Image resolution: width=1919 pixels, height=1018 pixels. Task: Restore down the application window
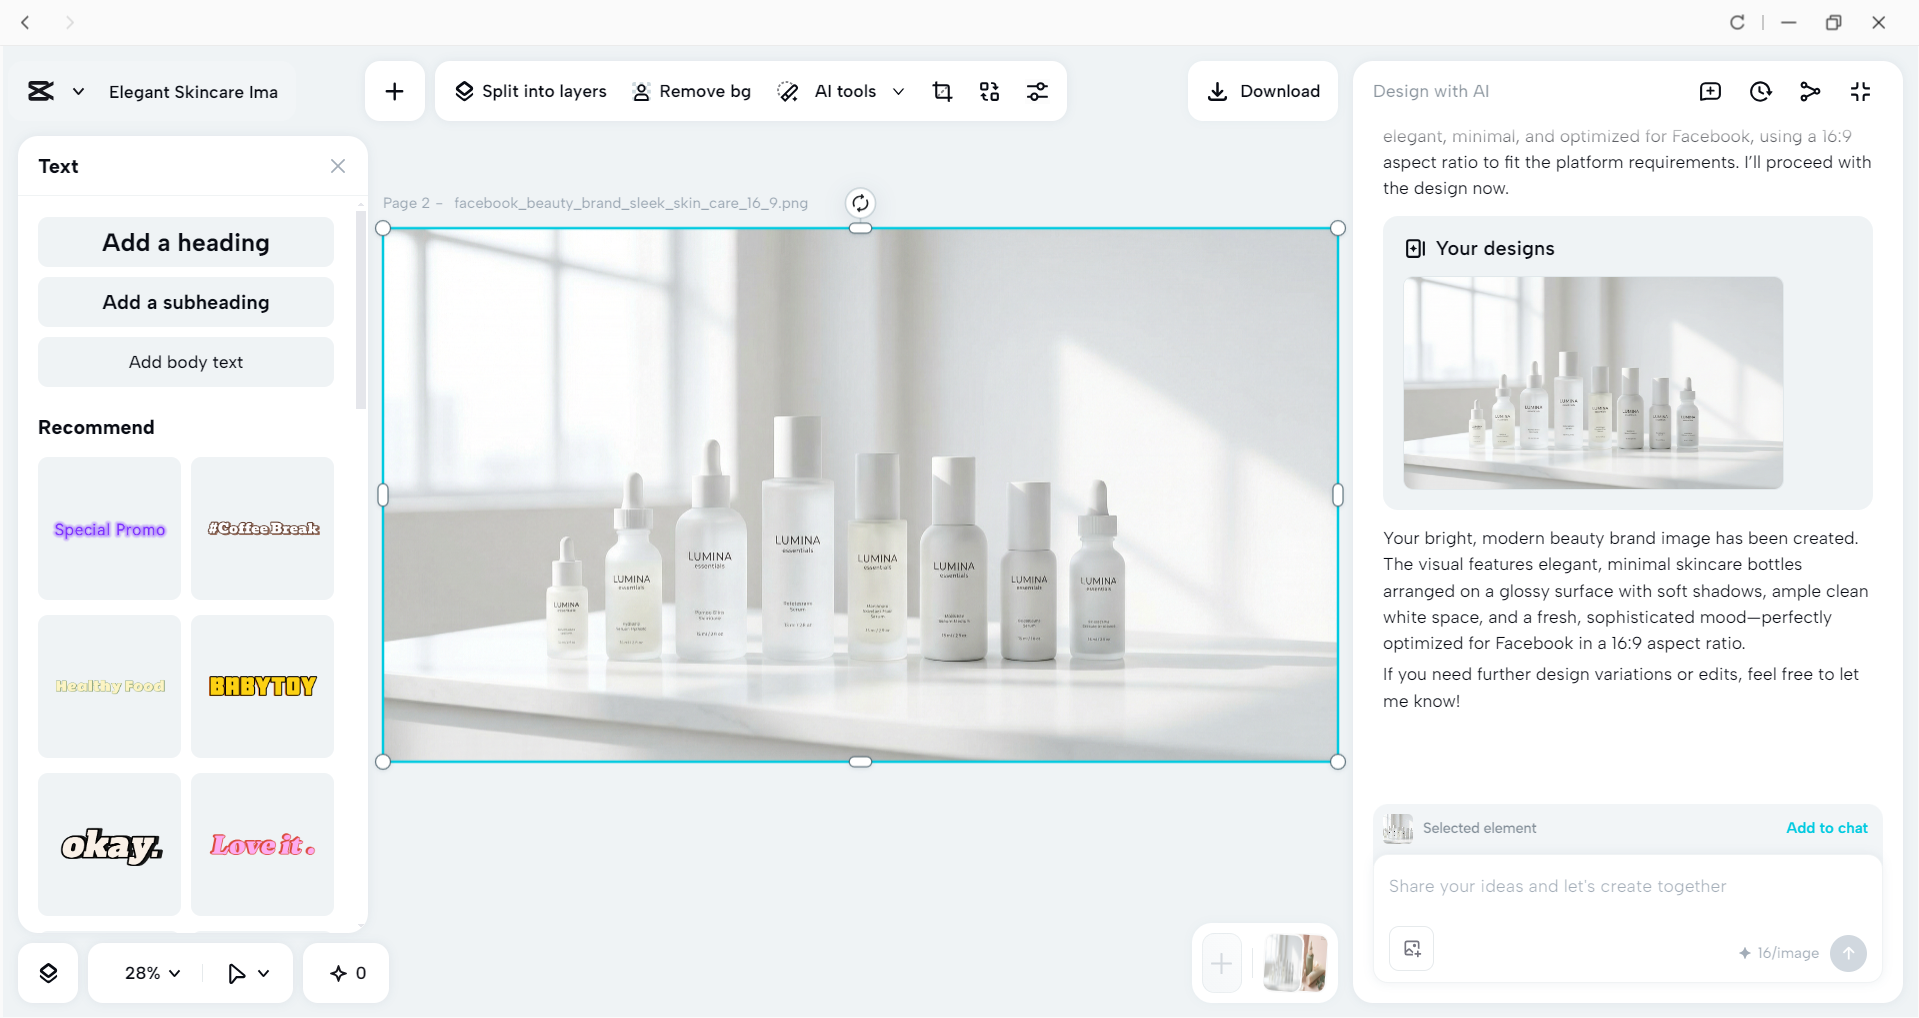pyautogui.click(x=1833, y=22)
